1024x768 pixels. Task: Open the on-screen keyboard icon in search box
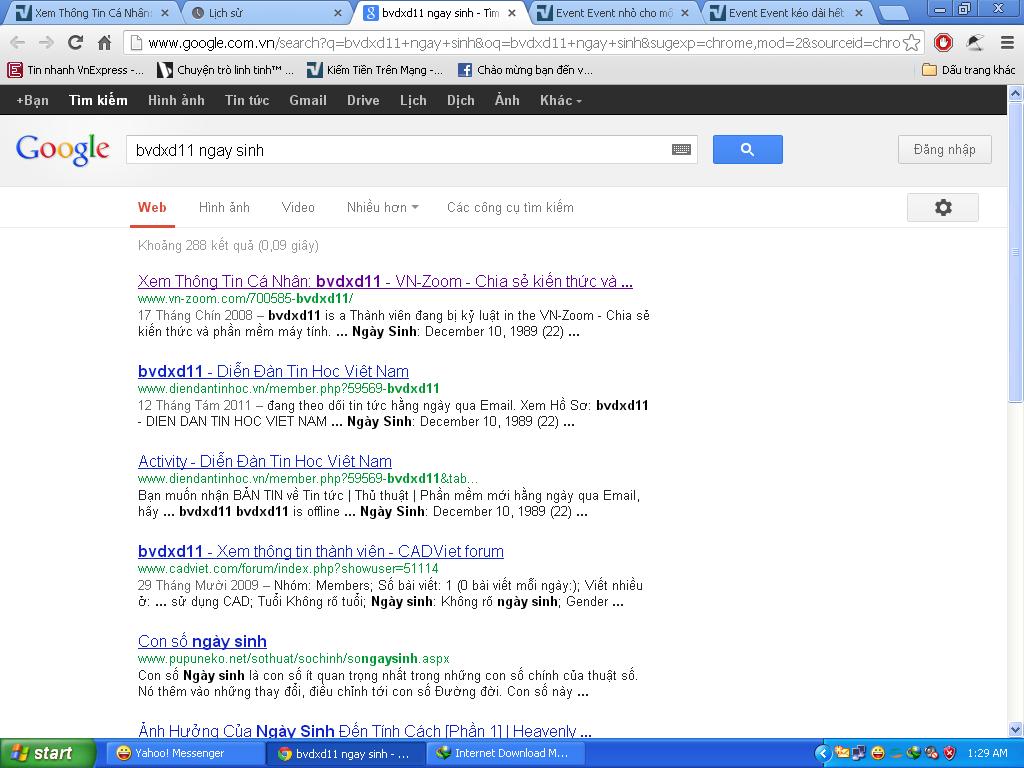[681, 150]
